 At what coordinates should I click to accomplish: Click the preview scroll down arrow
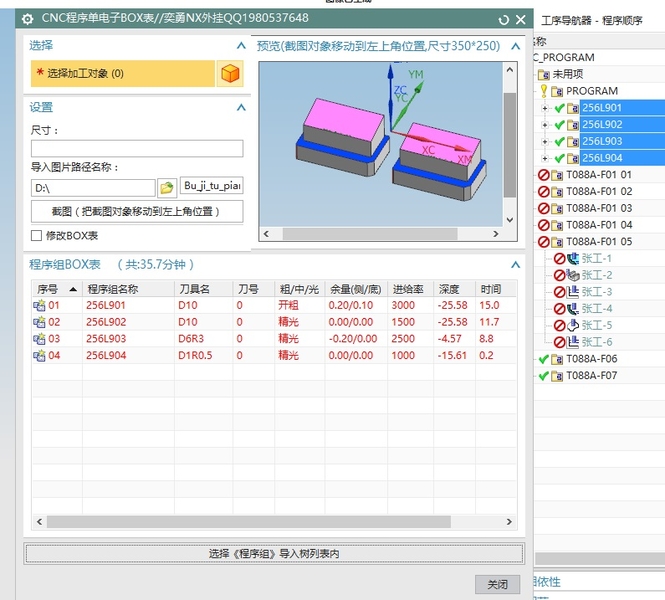pos(510,220)
